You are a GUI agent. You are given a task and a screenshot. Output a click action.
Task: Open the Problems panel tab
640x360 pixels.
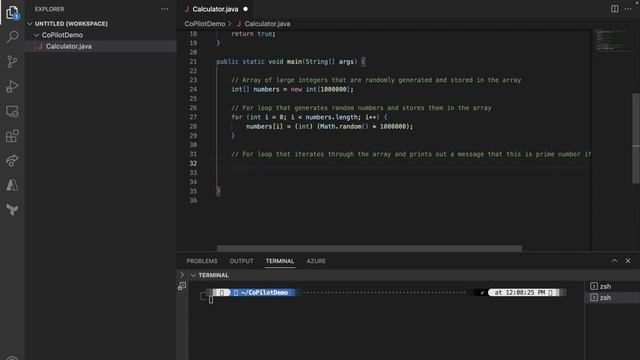tap(202, 261)
